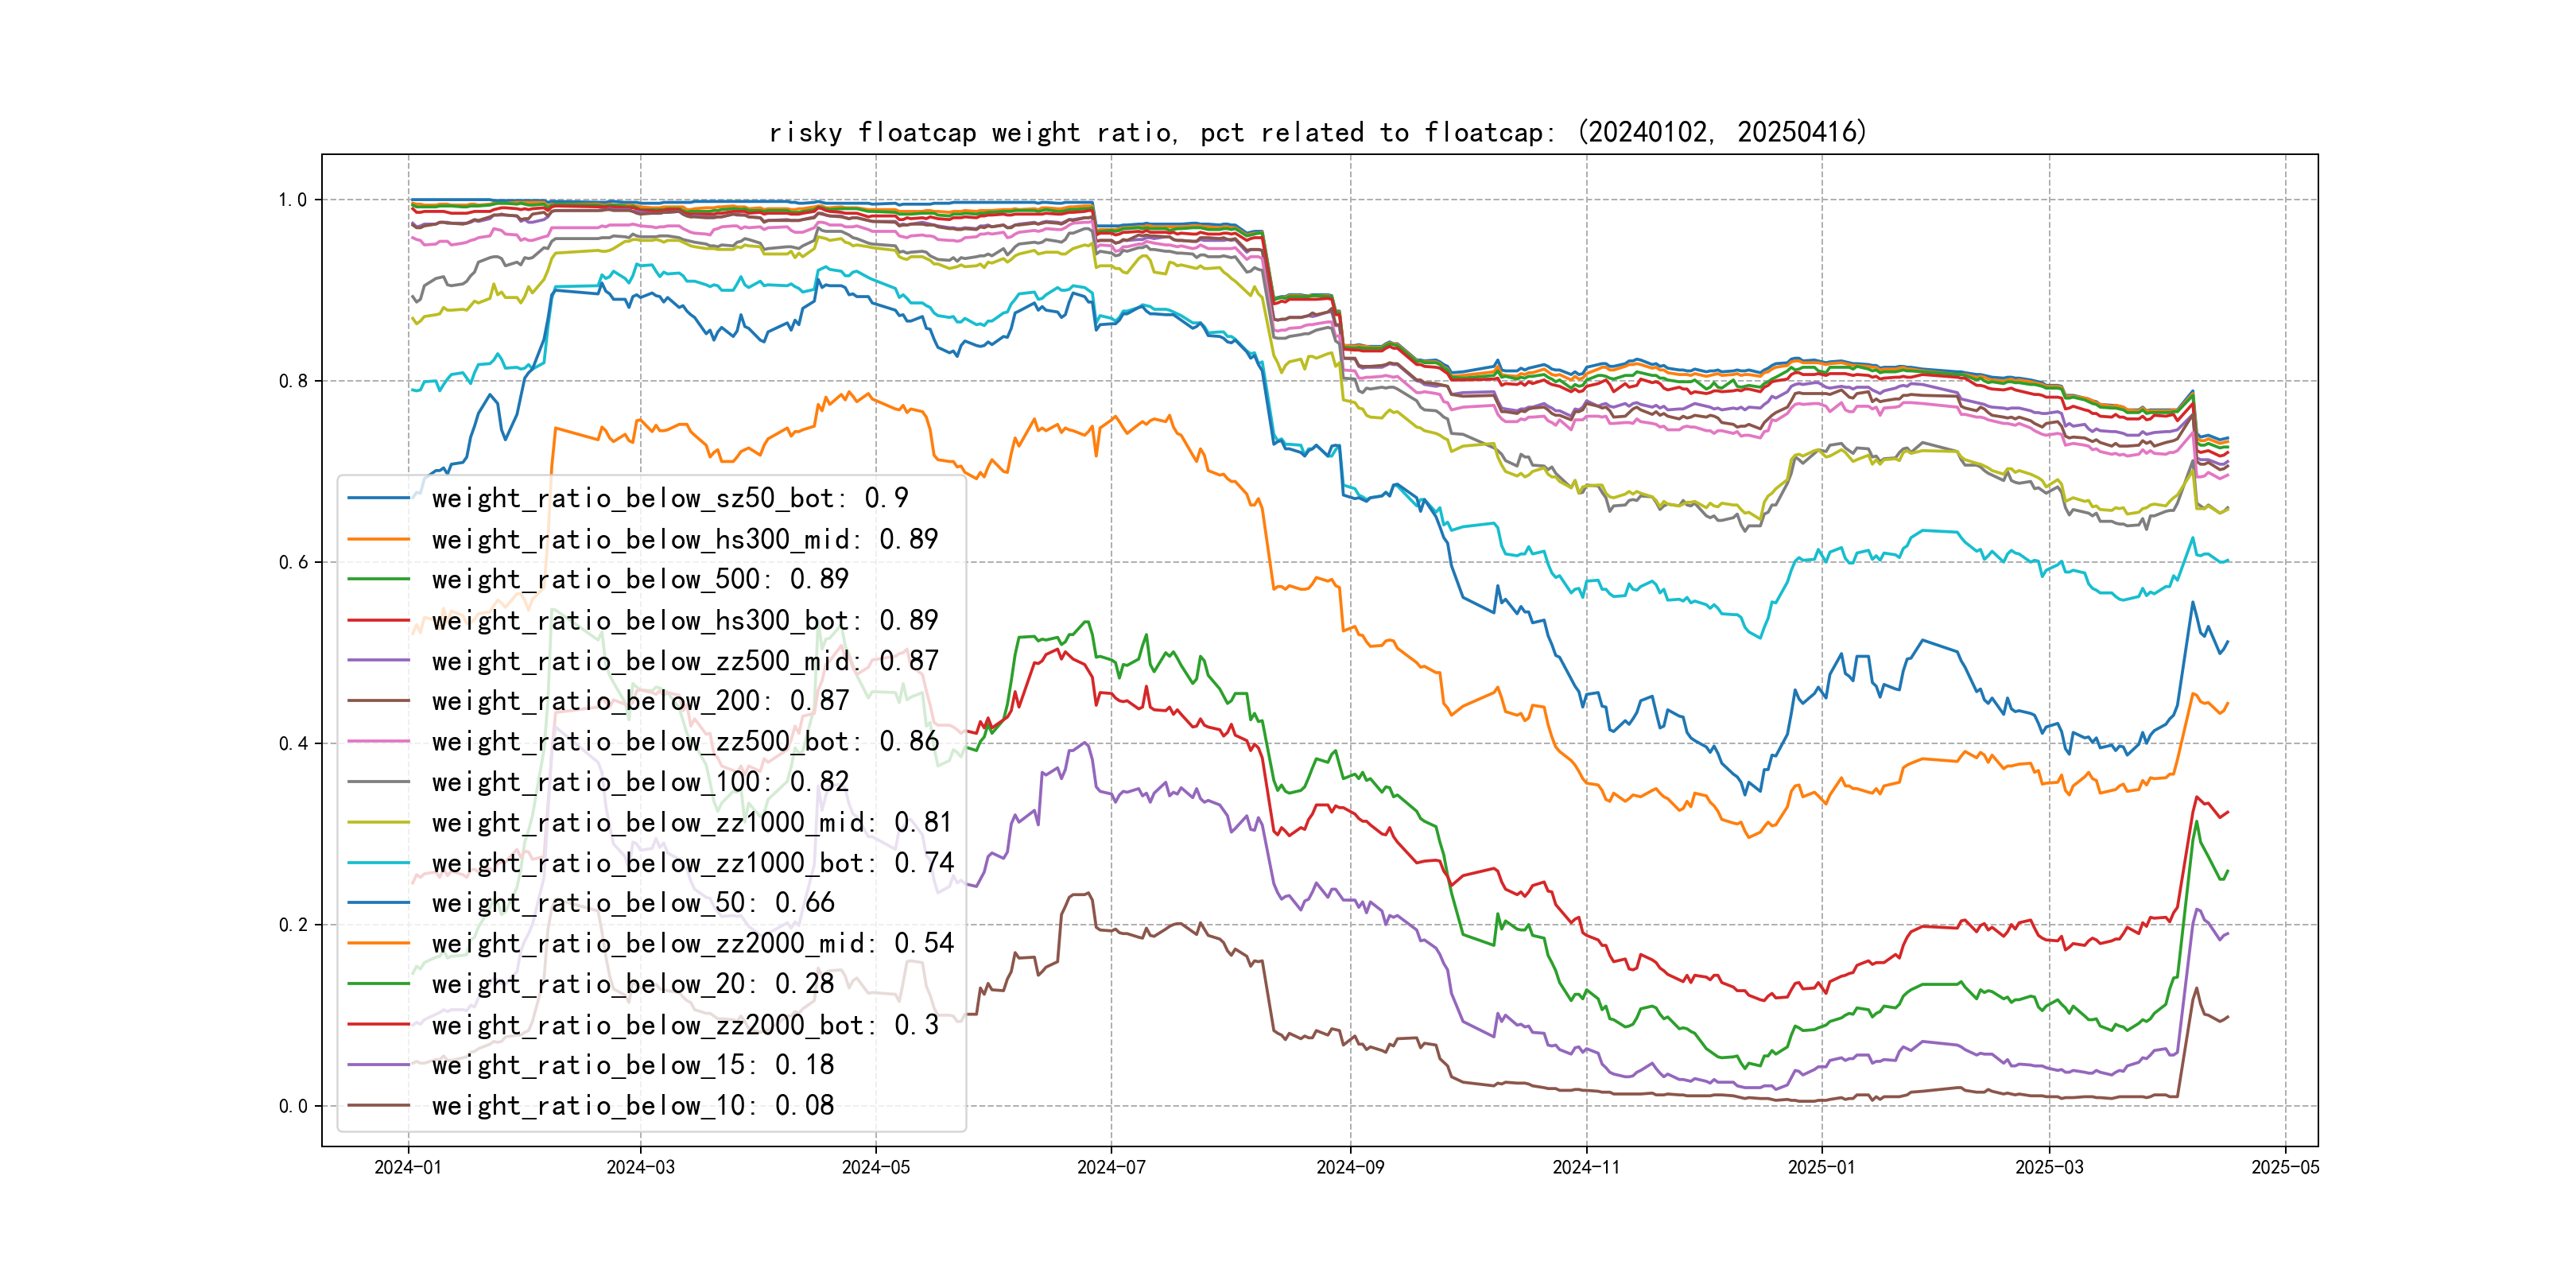Click the red swatch beside weight_ratio_below_hs300_bot

tap(378, 620)
